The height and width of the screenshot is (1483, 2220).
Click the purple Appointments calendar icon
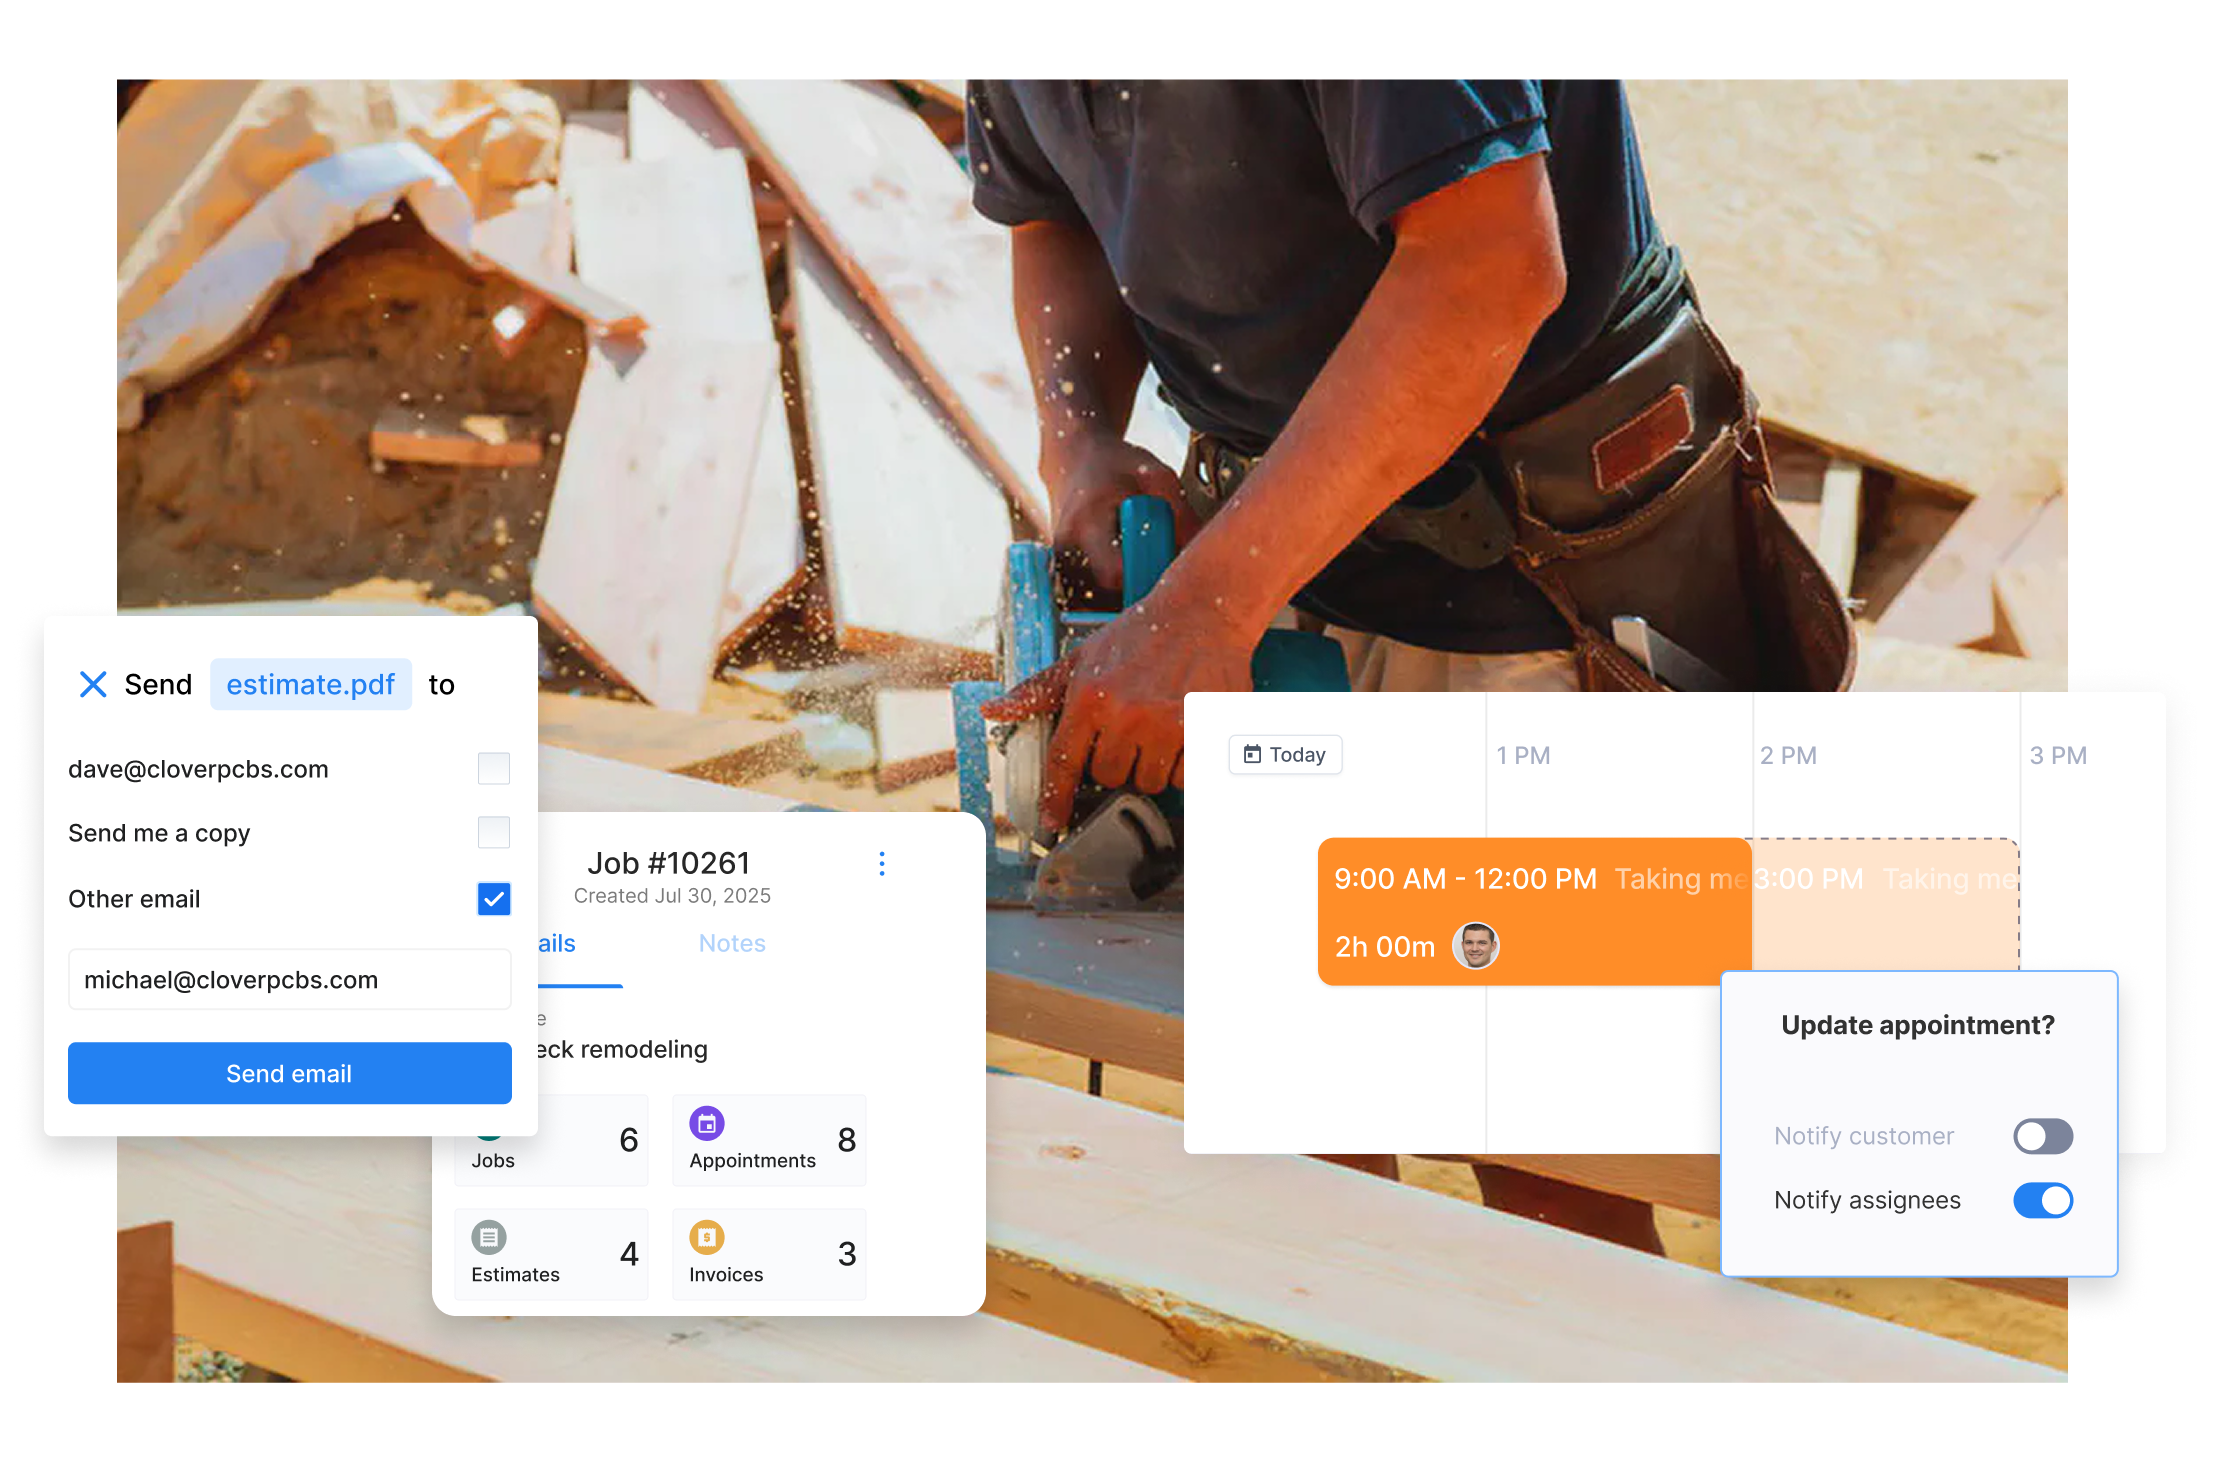707,1123
